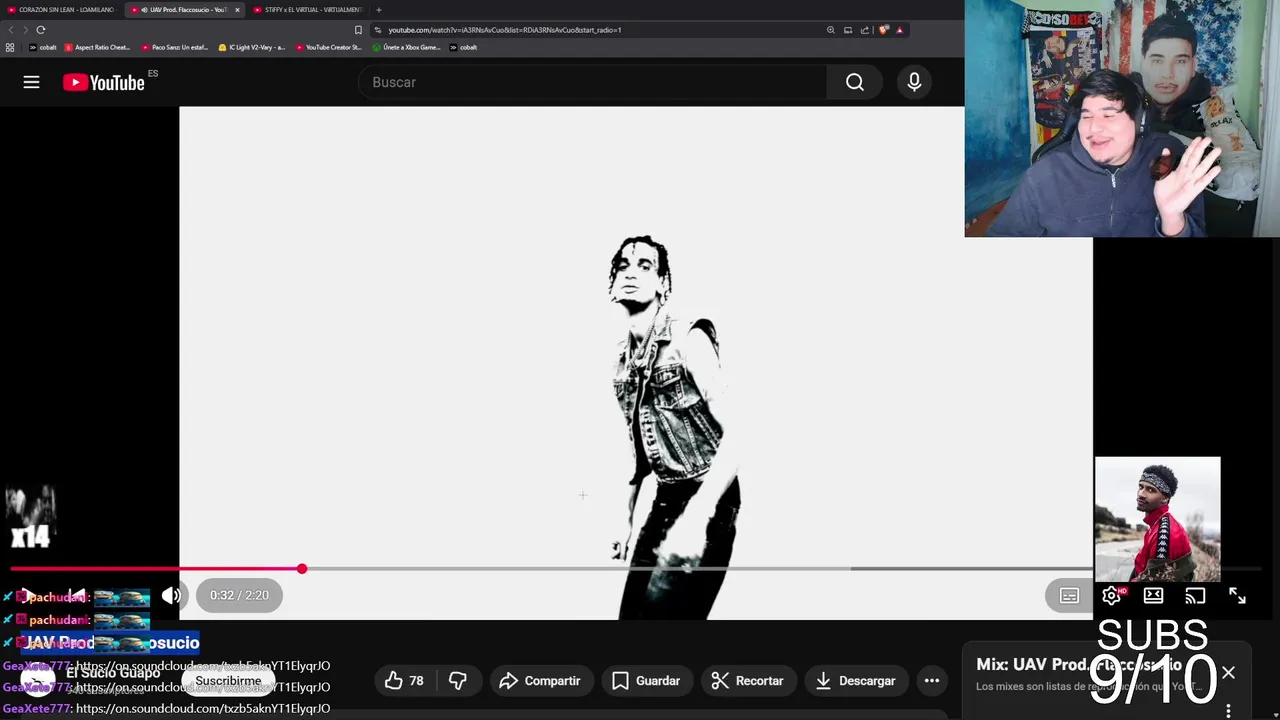Image resolution: width=1280 pixels, height=720 pixels.
Task: Reload the current page
Action: pyautogui.click(x=41, y=30)
